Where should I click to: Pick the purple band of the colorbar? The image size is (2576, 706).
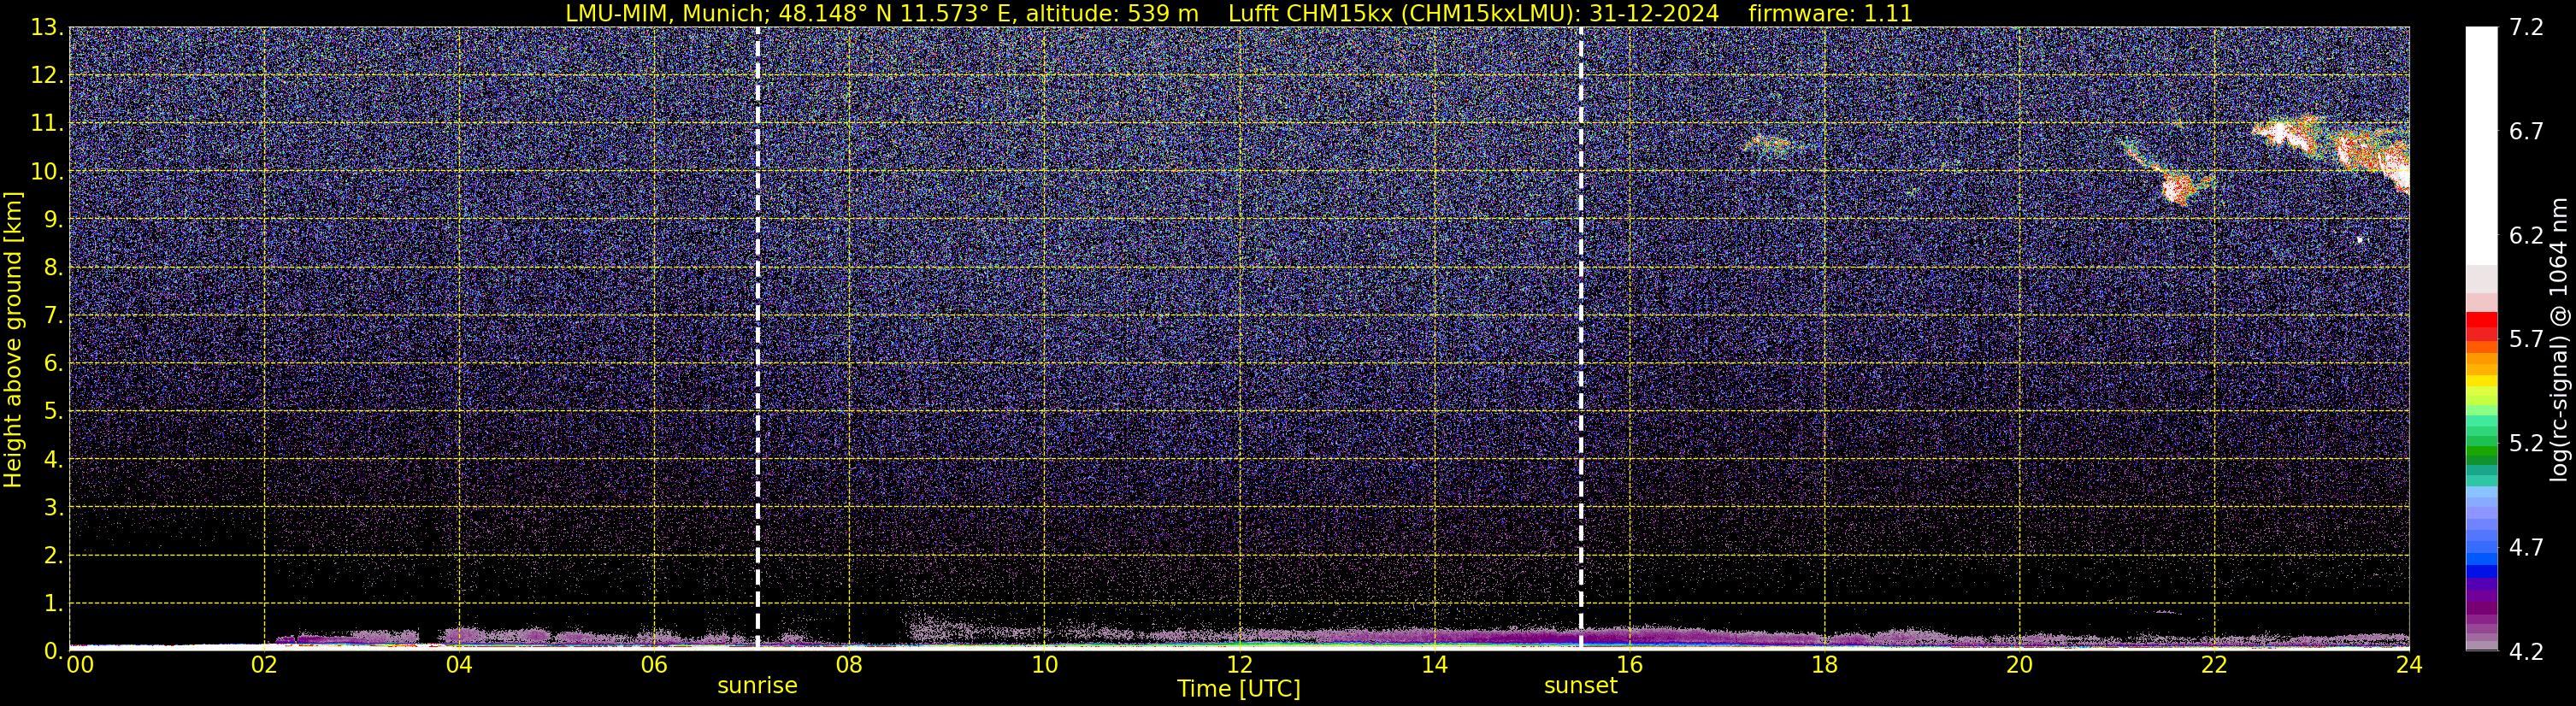pos(2481,596)
